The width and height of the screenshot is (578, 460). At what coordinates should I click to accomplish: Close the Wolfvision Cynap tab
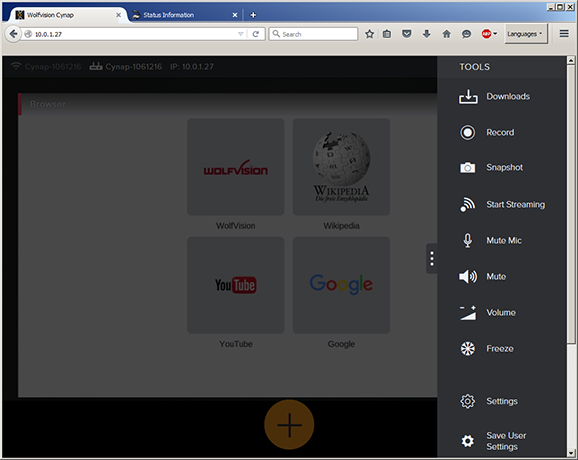pyautogui.click(x=118, y=15)
